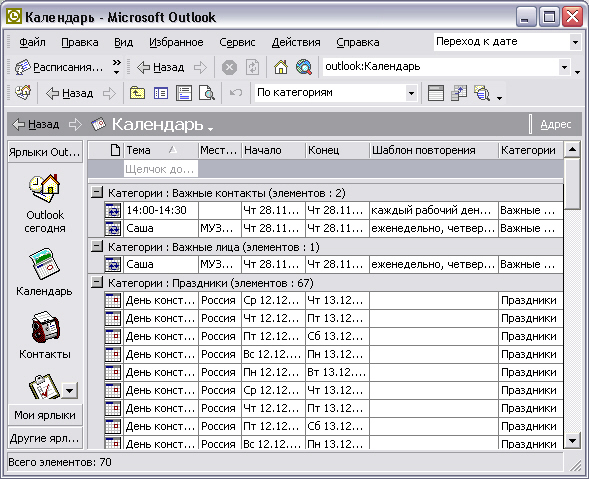
Task: Open the Действия menu
Action: [x=296, y=42]
